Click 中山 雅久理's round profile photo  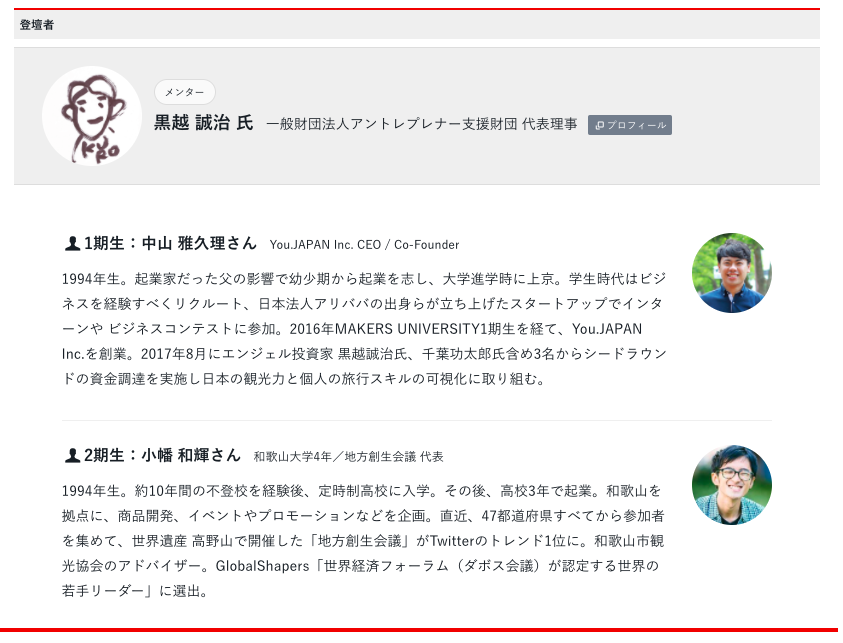pos(732,273)
